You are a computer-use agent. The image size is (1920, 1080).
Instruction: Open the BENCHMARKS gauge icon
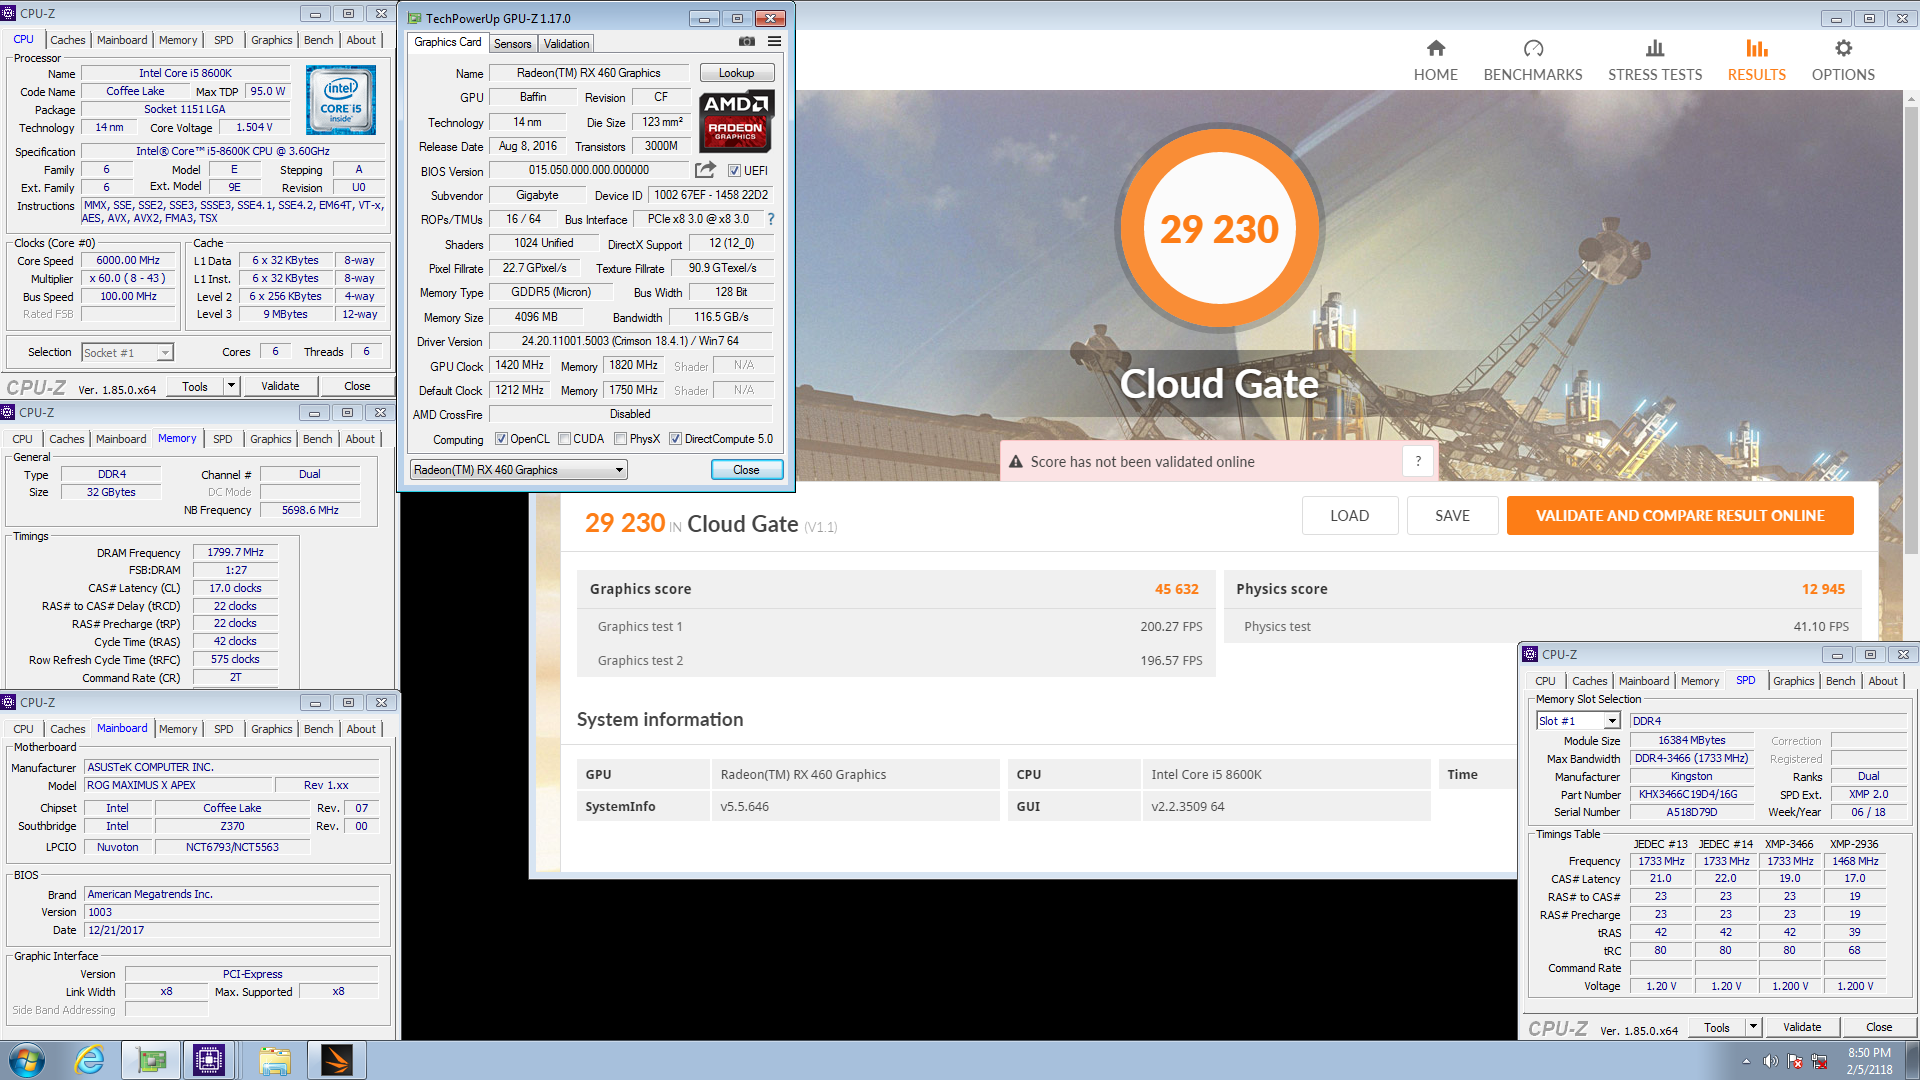click(1533, 49)
